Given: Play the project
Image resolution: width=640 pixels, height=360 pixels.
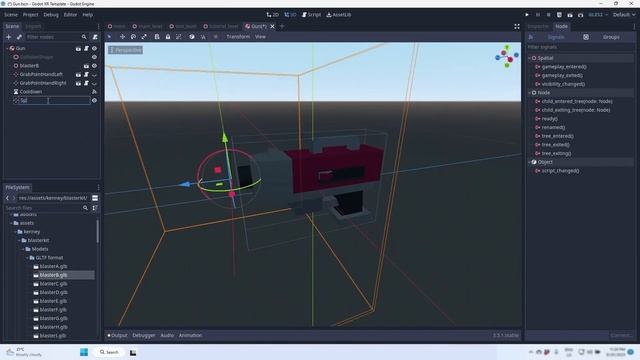Looking at the screenshot, I should point(527,15).
